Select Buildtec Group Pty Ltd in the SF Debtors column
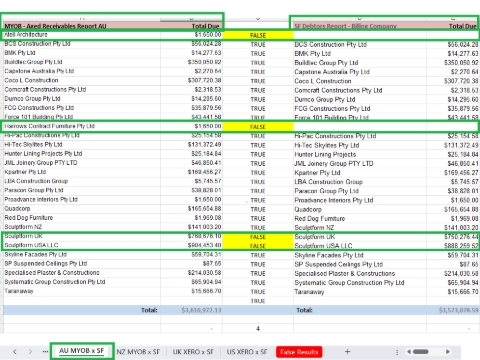480x360 pixels. coord(326,63)
